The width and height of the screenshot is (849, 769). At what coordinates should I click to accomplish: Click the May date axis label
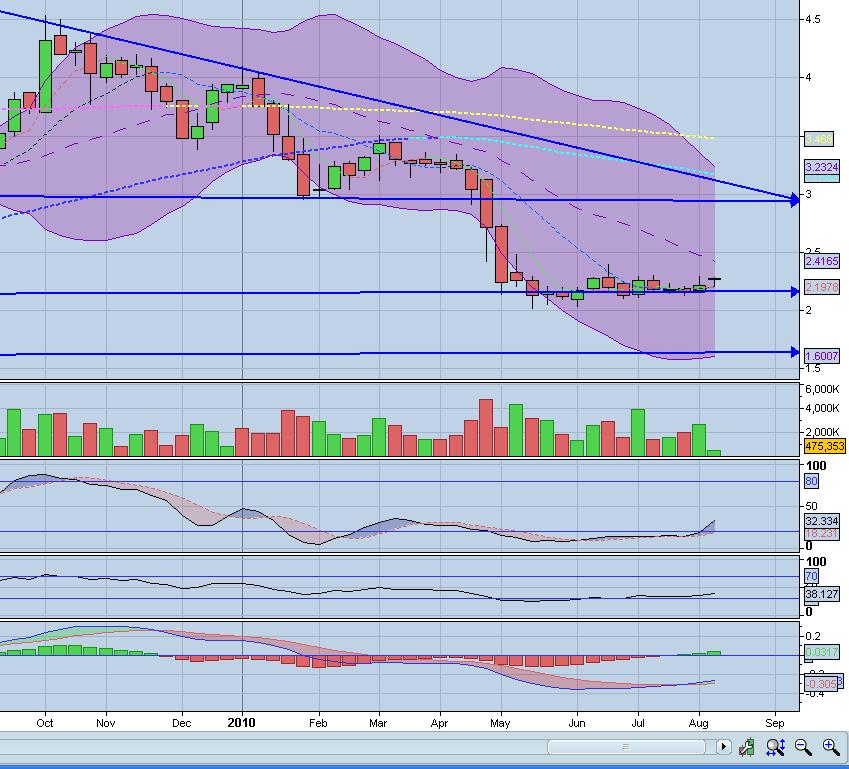click(500, 723)
